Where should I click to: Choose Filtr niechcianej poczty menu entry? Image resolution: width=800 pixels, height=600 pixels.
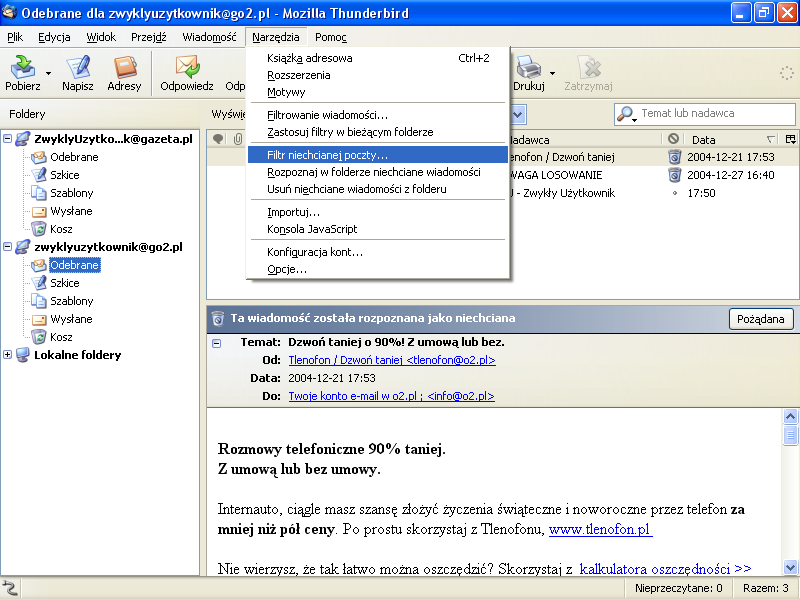(x=378, y=155)
